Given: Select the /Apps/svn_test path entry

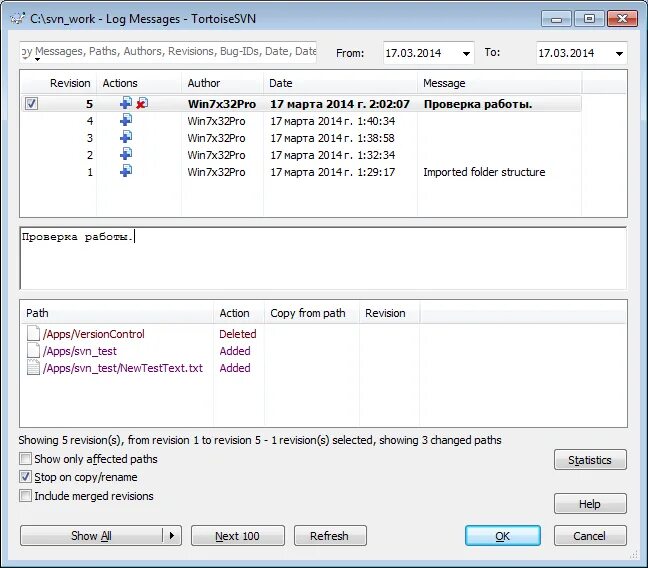Looking at the screenshot, I should [x=80, y=351].
